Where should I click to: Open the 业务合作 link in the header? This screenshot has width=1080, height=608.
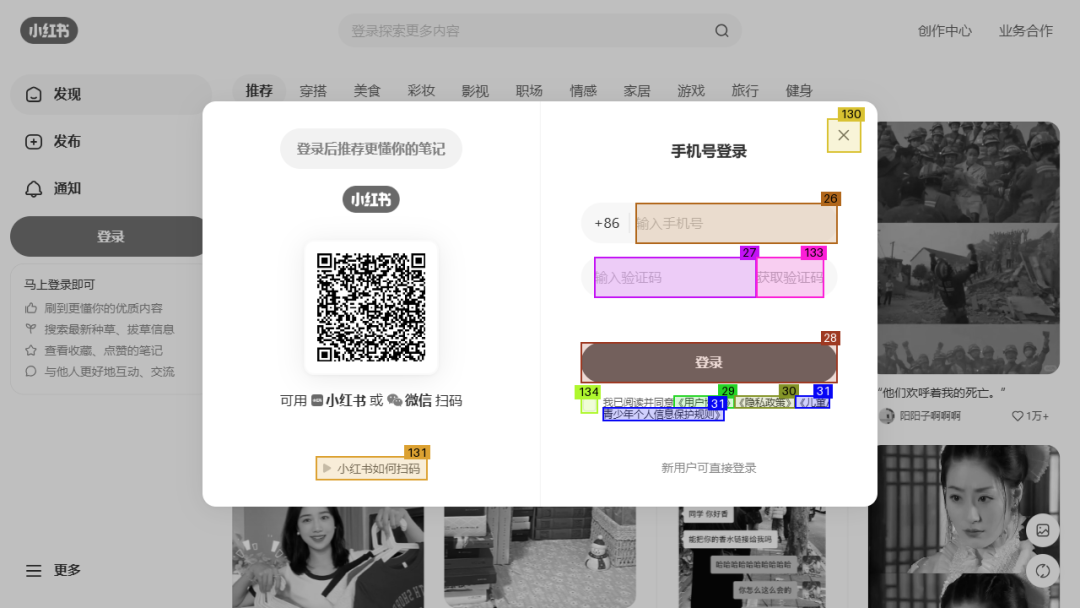point(1026,30)
